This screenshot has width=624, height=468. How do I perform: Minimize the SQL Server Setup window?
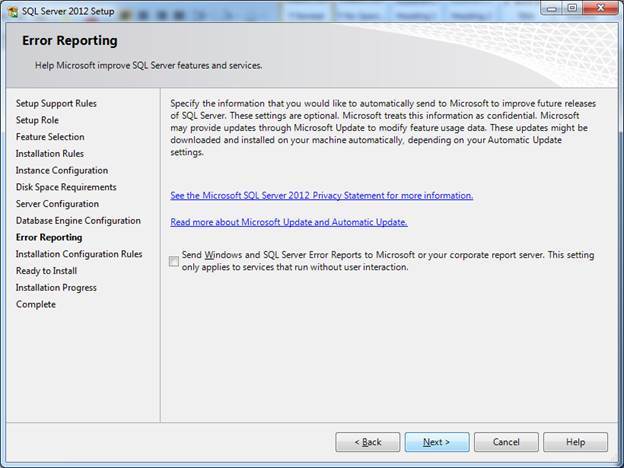click(x=551, y=8)
